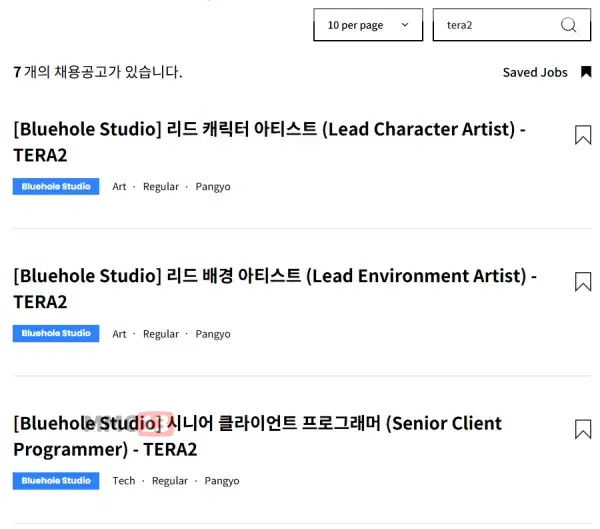Screen dimensions: 600x529
Task: Click the 7 job postings count text
Action: [98, 72]
